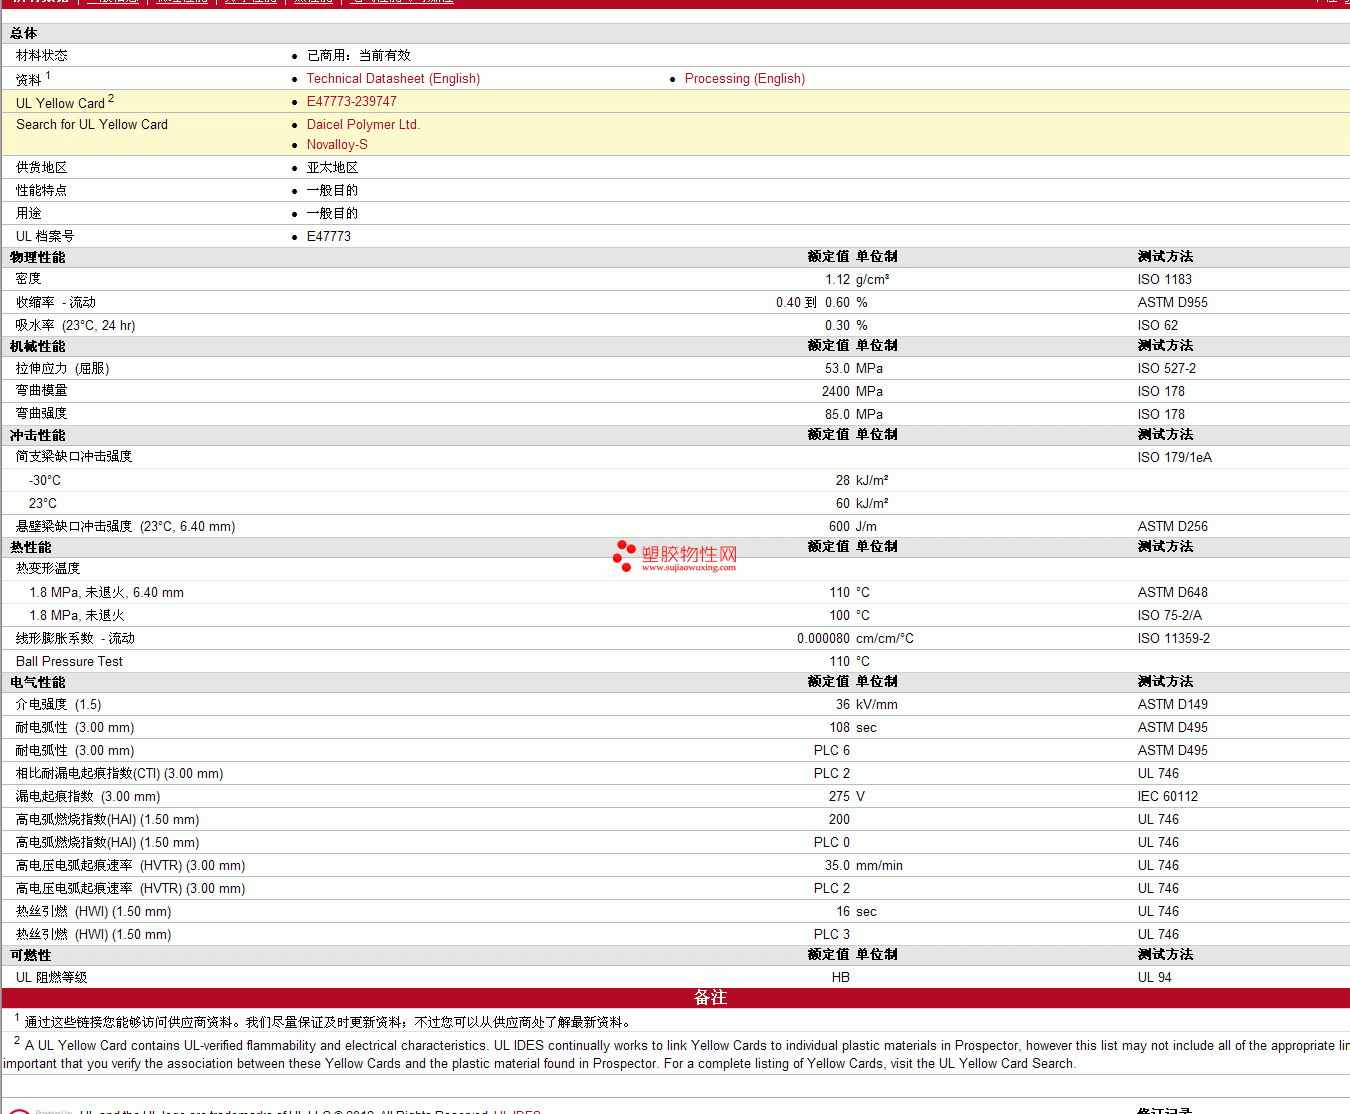1350x1114 pixels.
Task: Click the red 备注 notes banner
Action: tap(710, 998)
